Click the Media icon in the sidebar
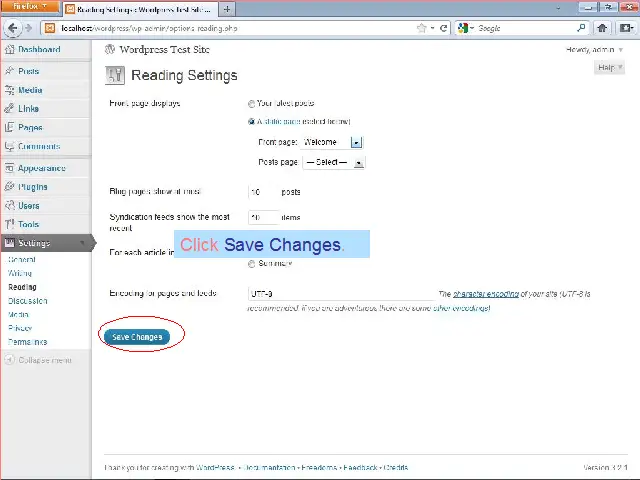This screenshot has height=480, width=640. 10,90
